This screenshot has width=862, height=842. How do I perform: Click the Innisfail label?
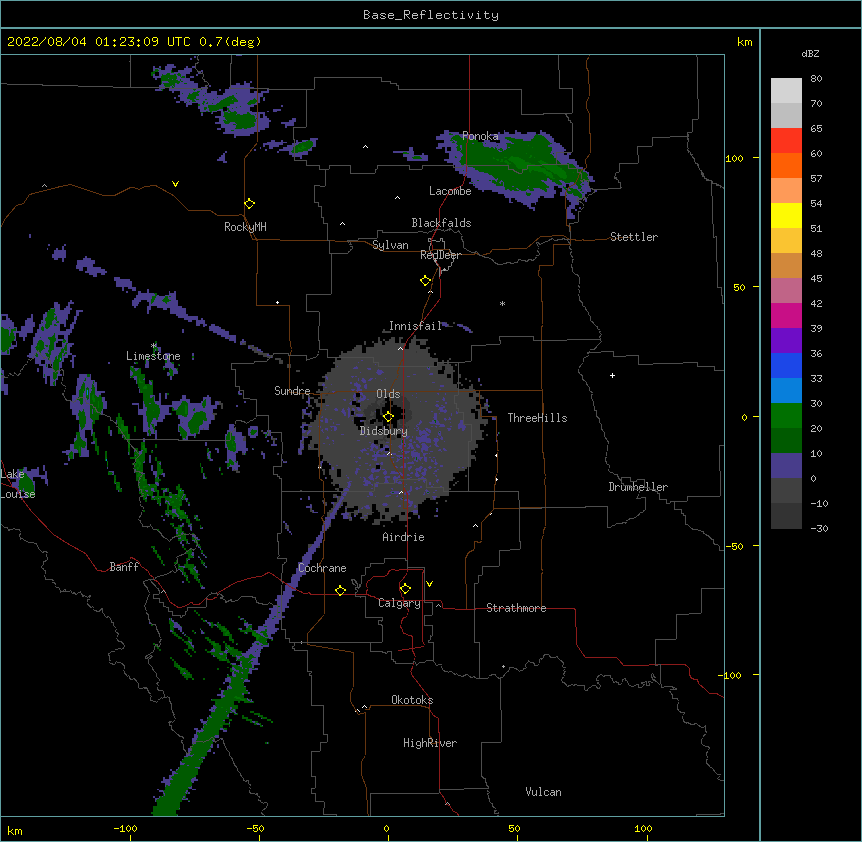point(415,326)
